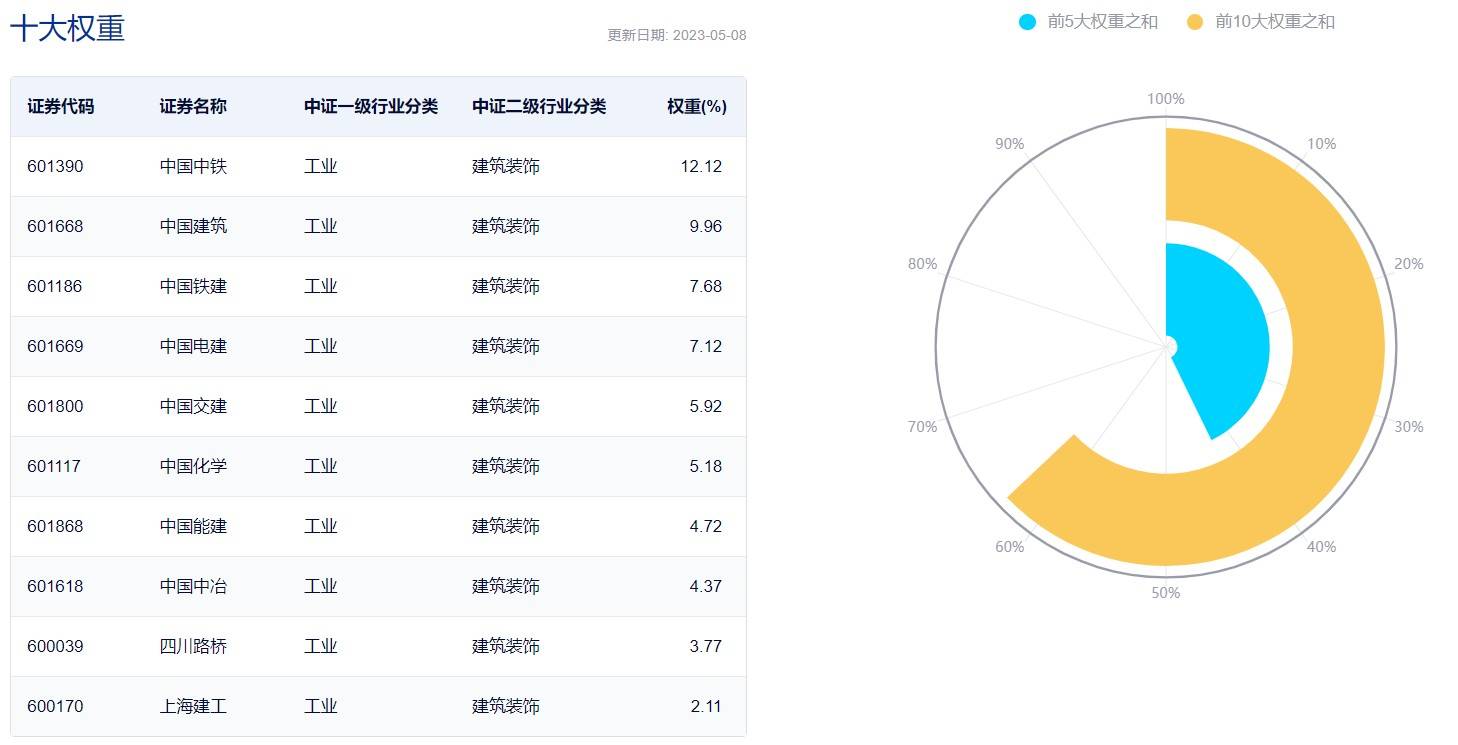The width and height of the screenshot is (1458, 745).
Task: Click the 30% axis label on chart
Action: pyautogui.click(x=1409, y=427)
